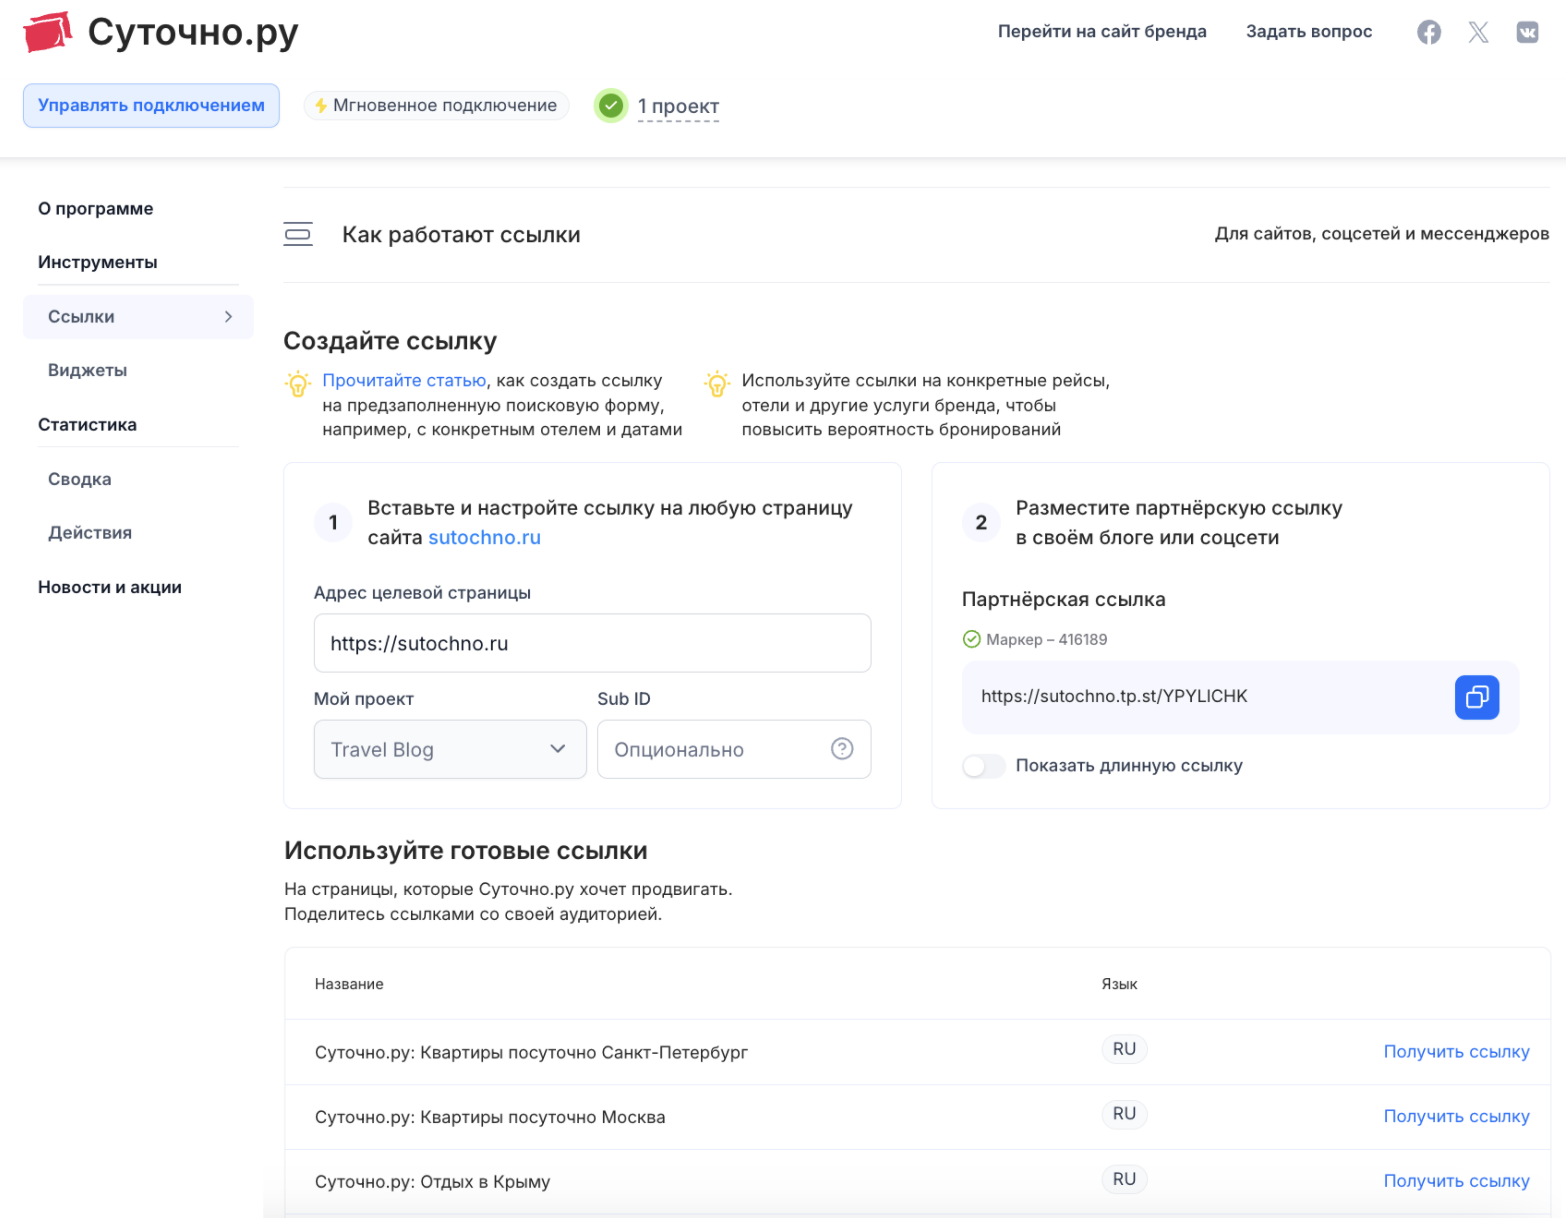1566x1218 pixels.
Task: Open the X social icon
Action: coord(1478,32)
